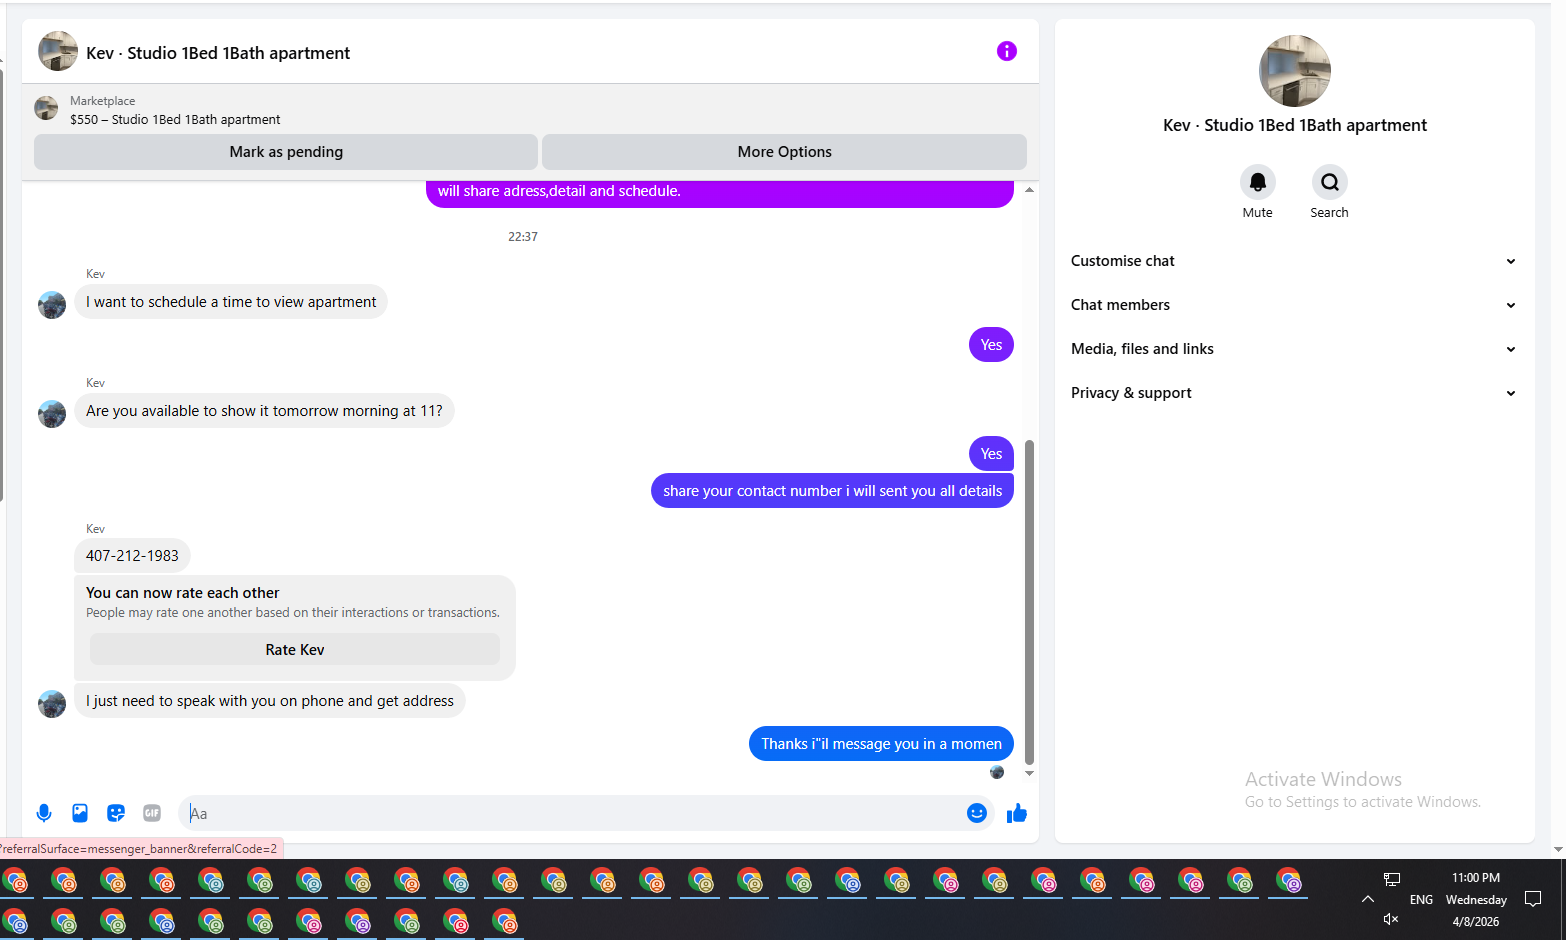Viewport: 1566px width, 940px height.
Task: Open the emoji picker in message box
Action: pos(977,813)
